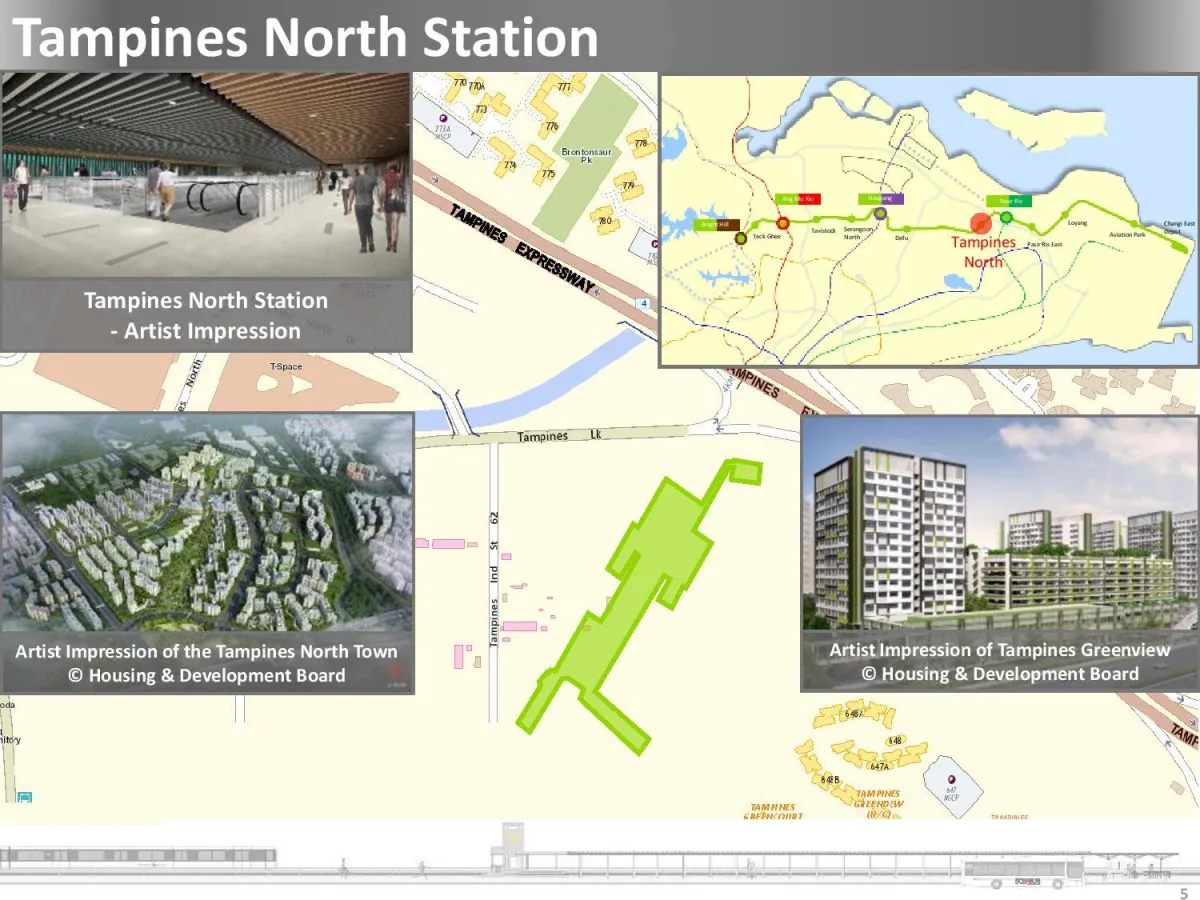Click the slide page number 5
The image size is (1200, 900).
coord(1185,893)
